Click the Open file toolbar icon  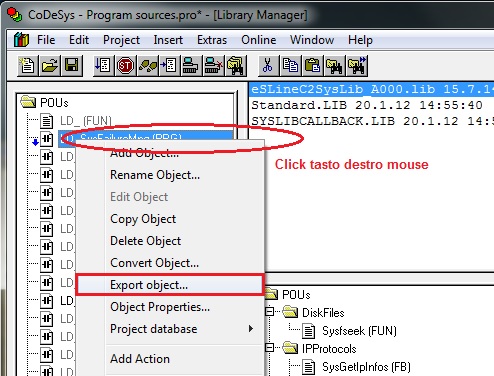pos(50,65)
